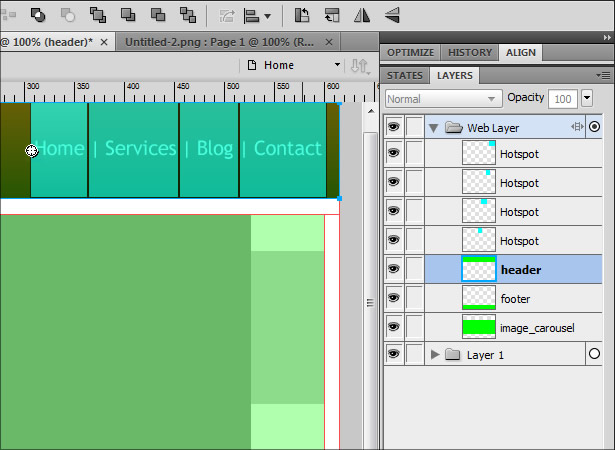Click the Web Layer active-layer radio circle
Viewport: 615px width, 450px height.
[x=594, y=126]
